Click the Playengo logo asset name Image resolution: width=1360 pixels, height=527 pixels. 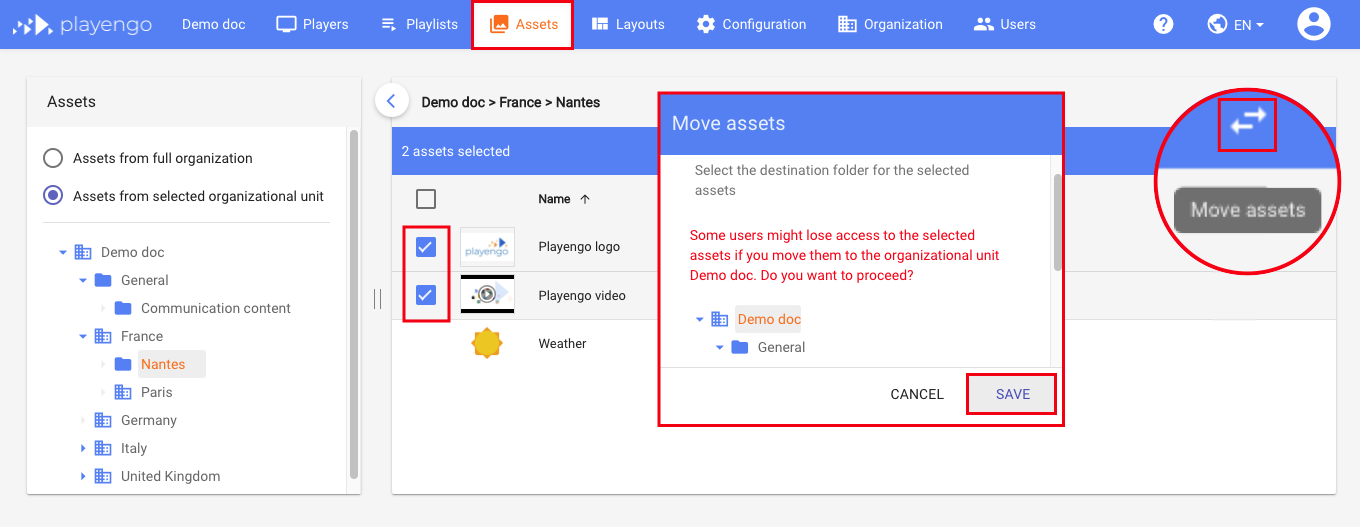[x=579, y=247]
